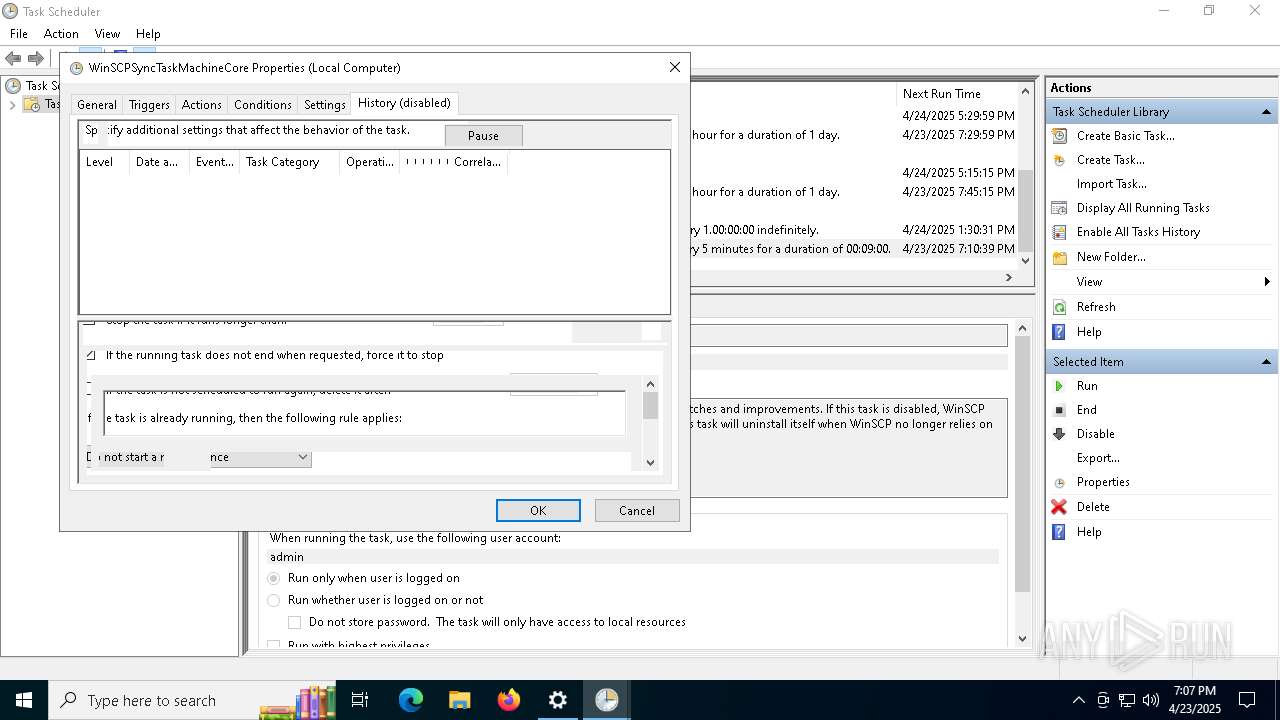Switch to the Conditions tab
1280x720 pixels.
(263, 105)
